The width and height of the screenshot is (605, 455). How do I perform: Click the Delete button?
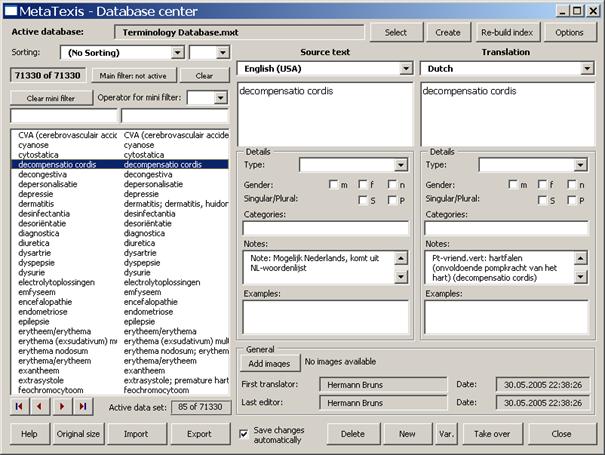[353, 434]
